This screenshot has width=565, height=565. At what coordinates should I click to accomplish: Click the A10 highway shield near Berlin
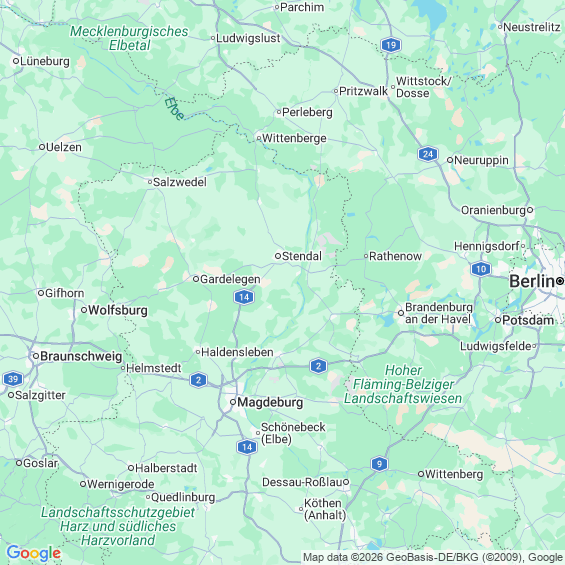click(481, 269)
